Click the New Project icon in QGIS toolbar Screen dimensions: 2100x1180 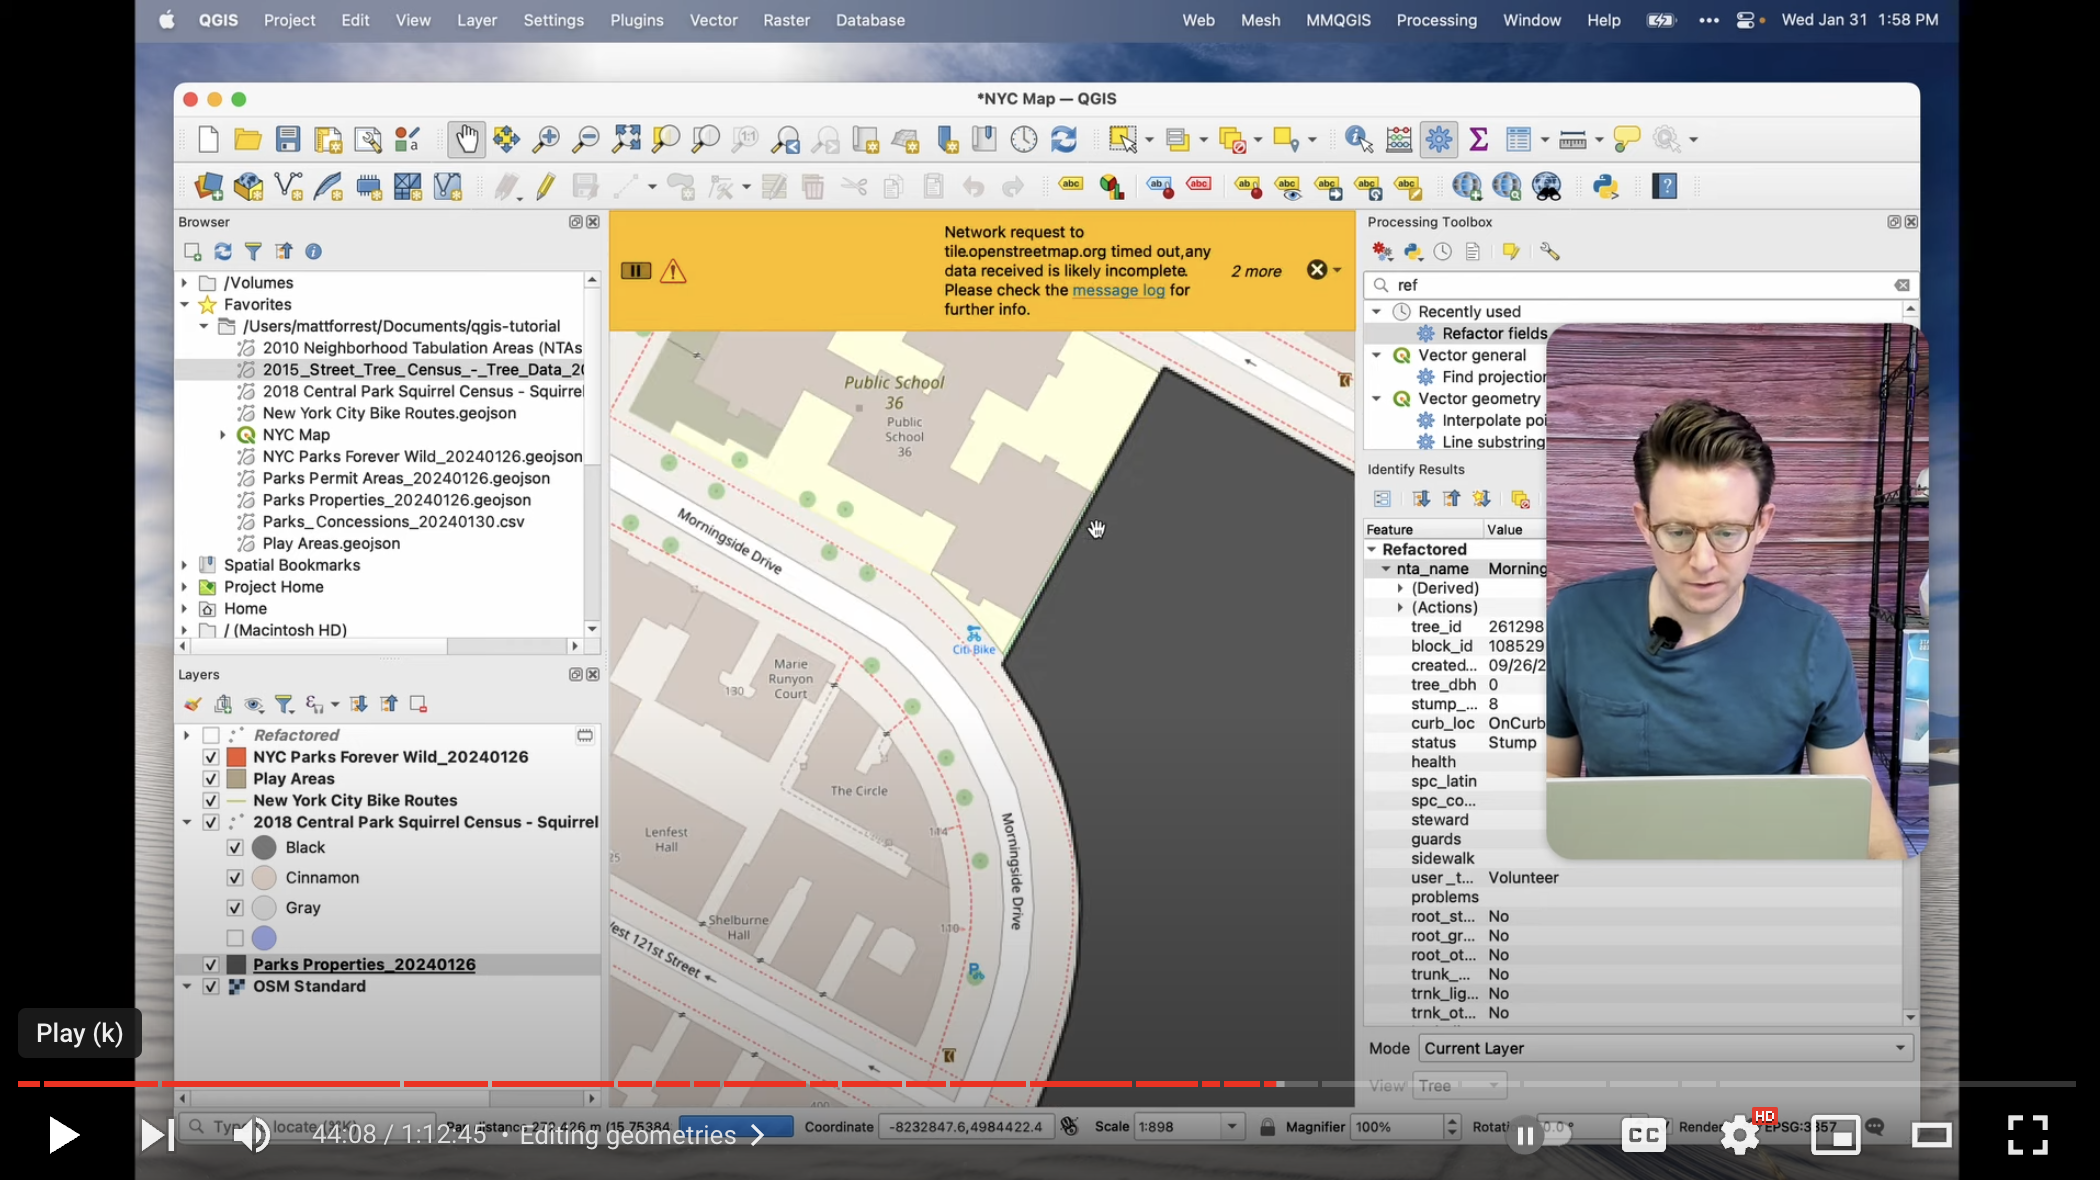(208, 139)
